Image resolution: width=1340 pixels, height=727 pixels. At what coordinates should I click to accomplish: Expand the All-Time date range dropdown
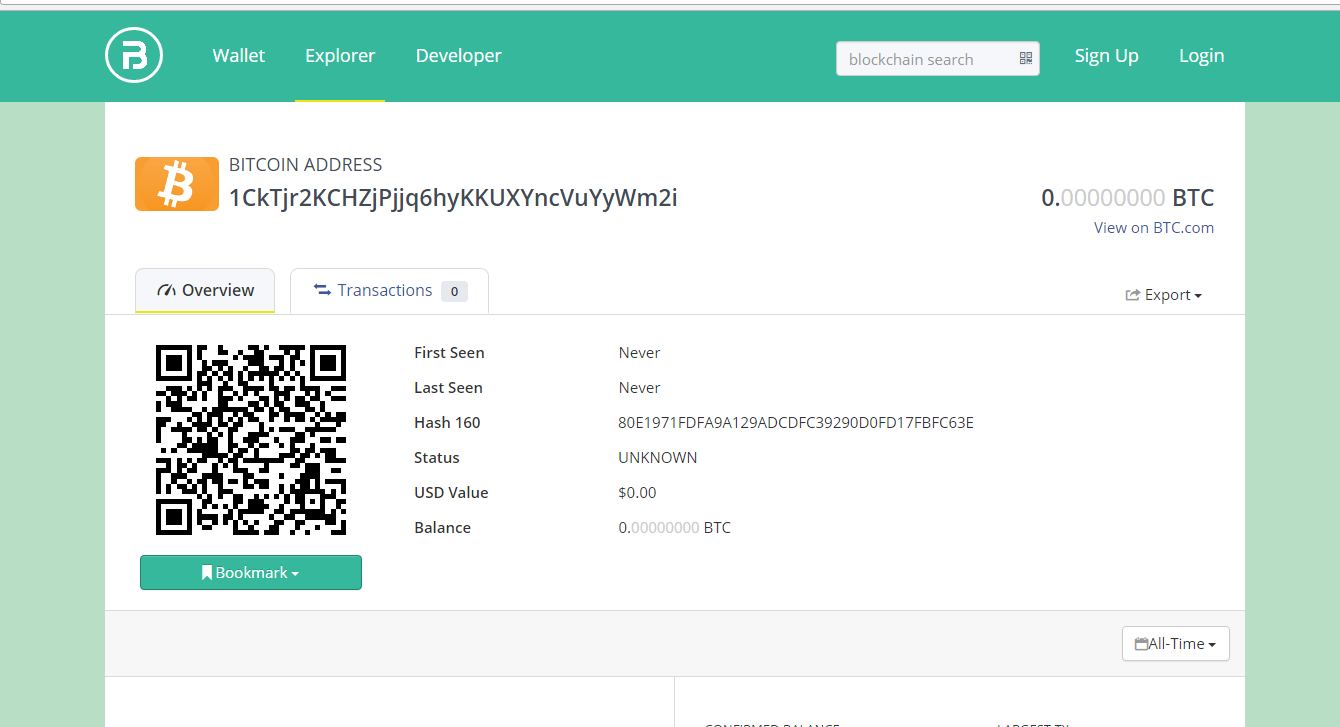click(1175, 644)
